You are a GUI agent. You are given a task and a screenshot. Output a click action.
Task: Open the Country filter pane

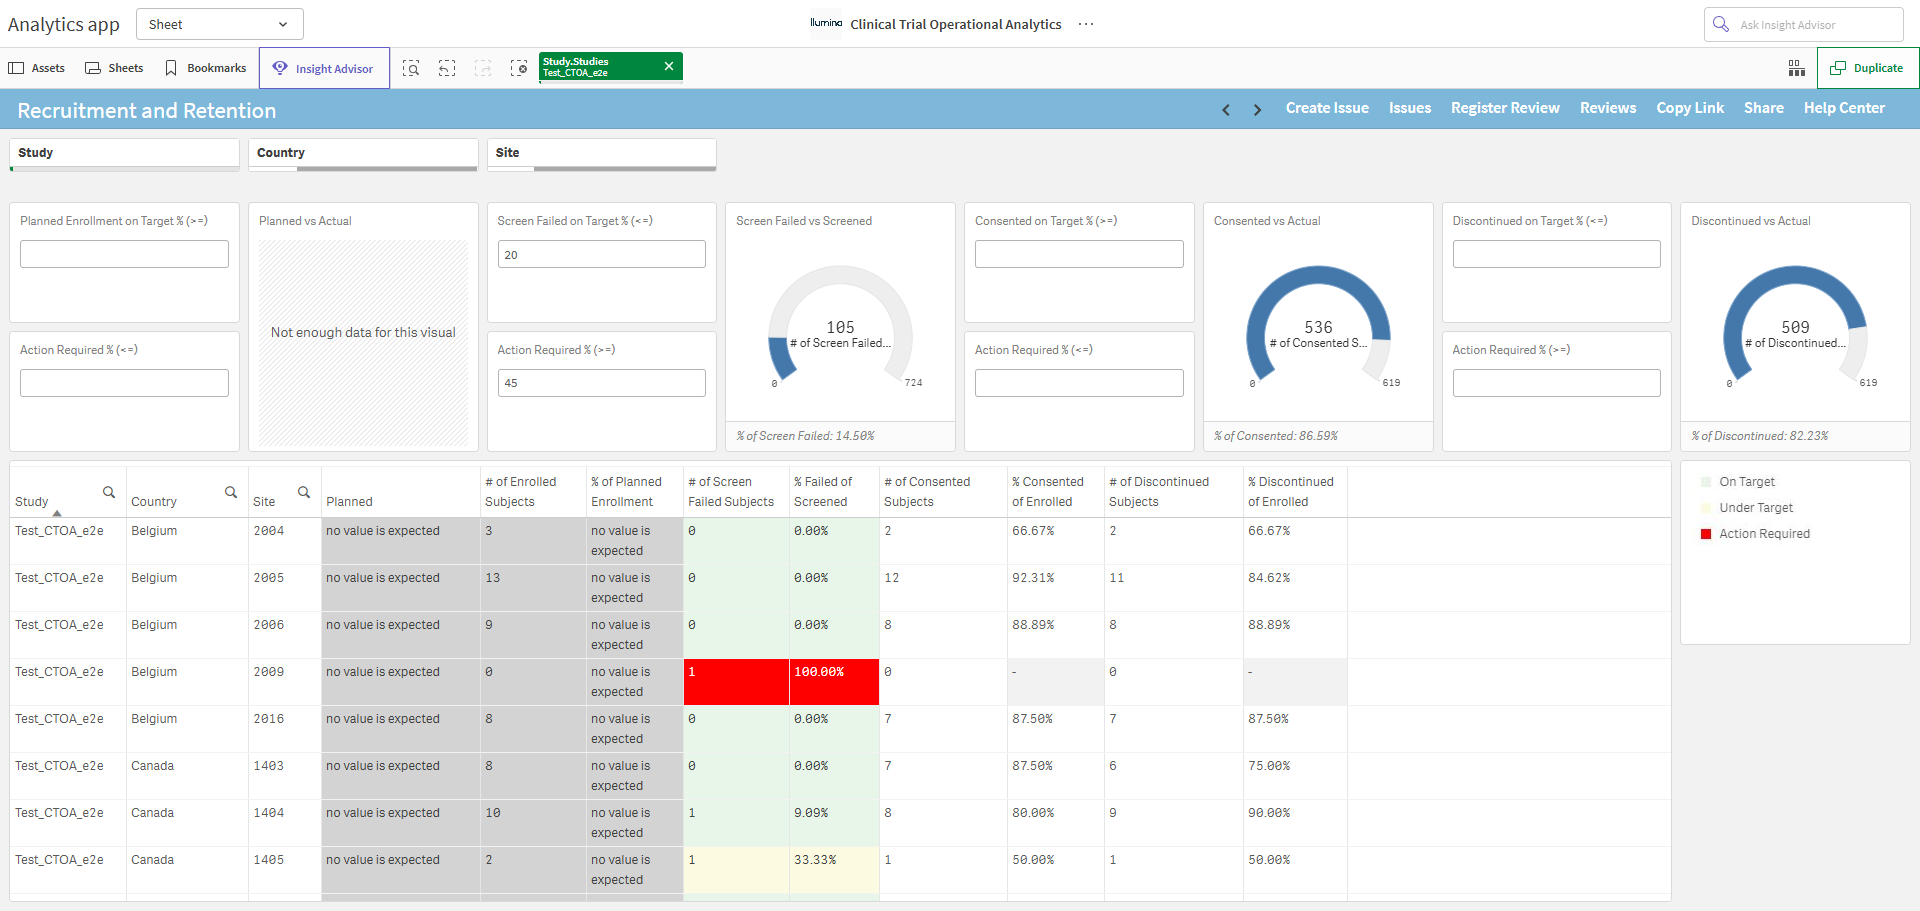coord(362,153)
